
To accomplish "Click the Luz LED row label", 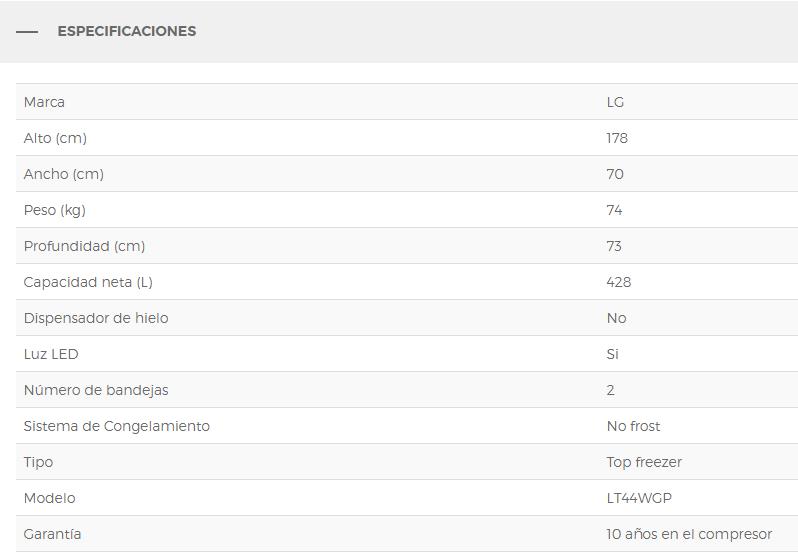I will coord(51,354).
